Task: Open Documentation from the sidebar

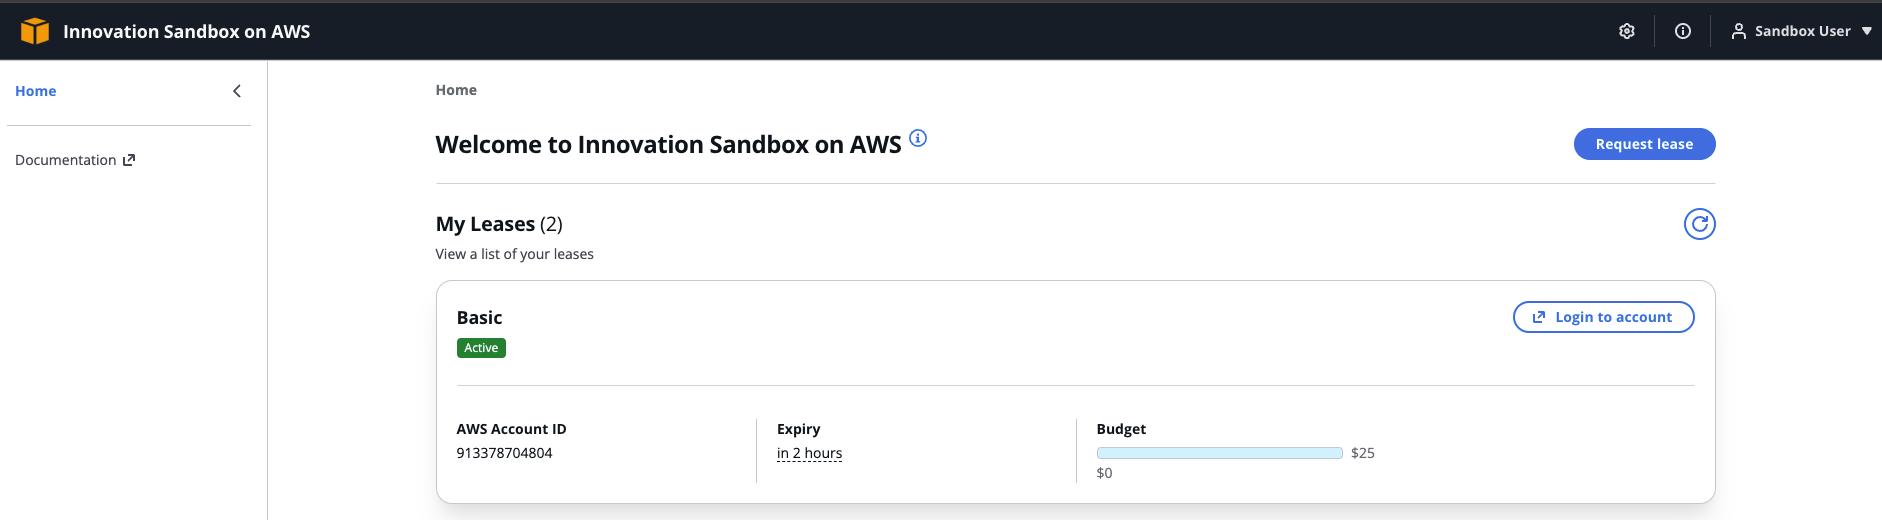Action: 66,160
